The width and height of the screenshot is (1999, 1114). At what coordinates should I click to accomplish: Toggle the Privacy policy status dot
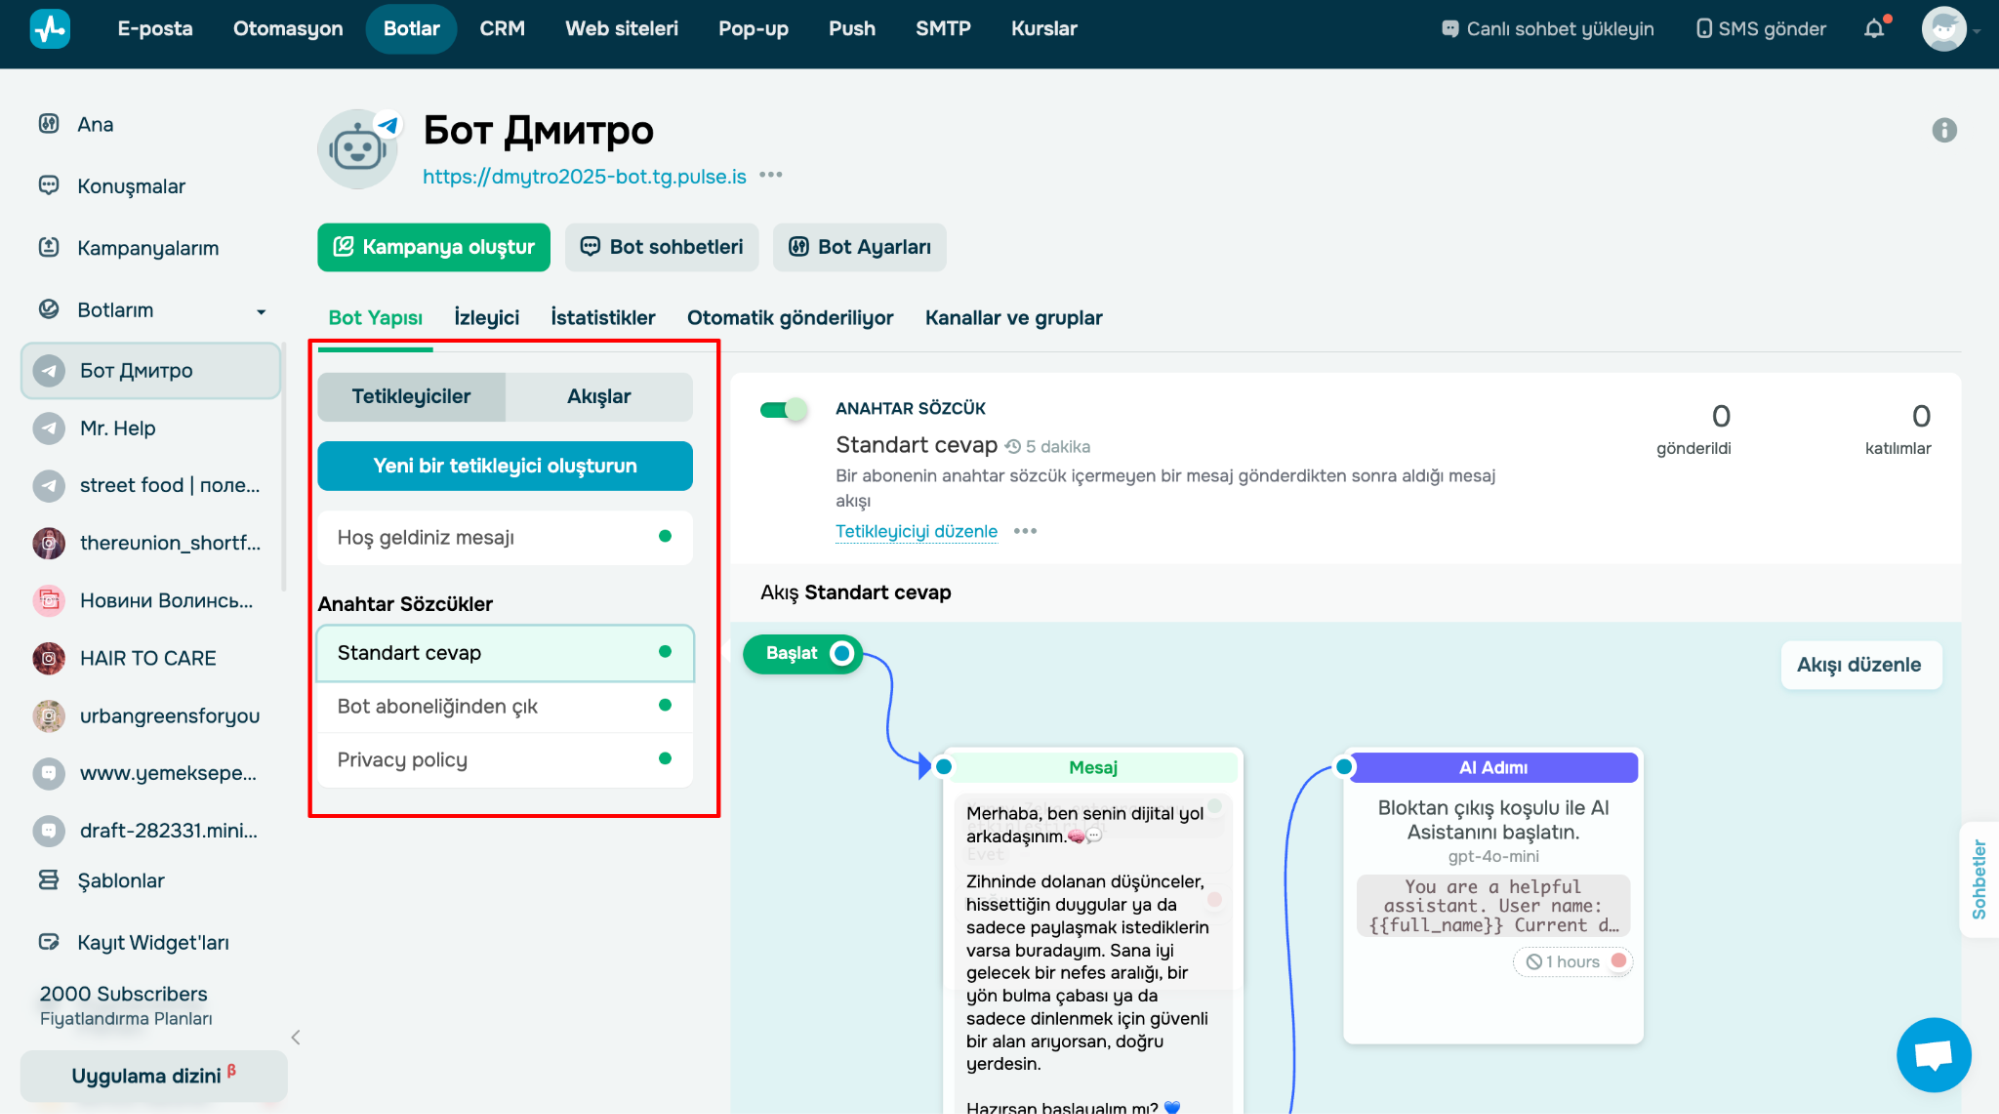click(x=665, y=759)
